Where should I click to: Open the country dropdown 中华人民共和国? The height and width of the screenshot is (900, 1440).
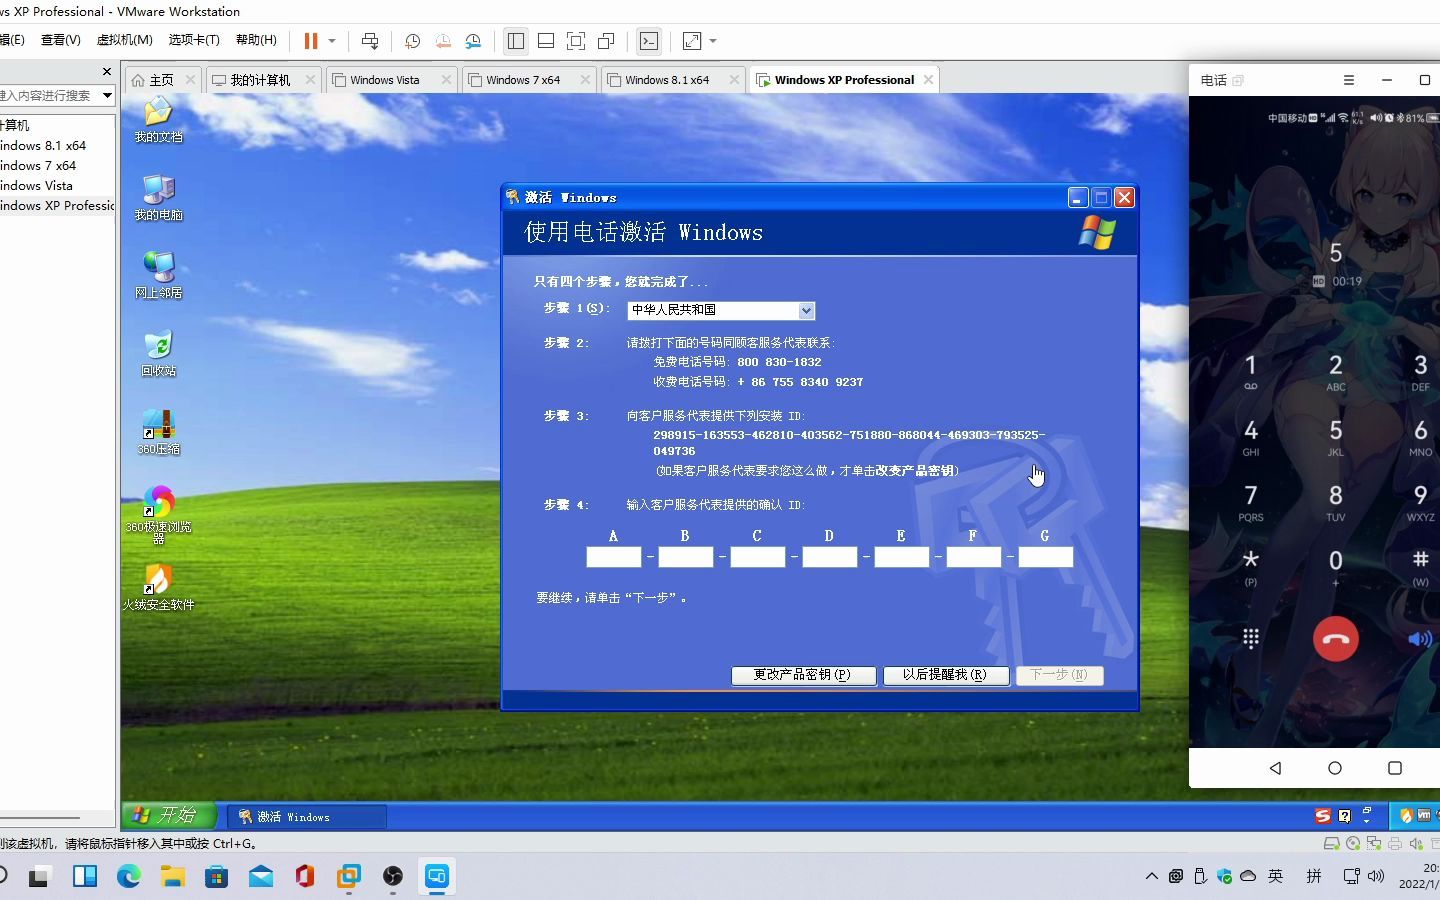721,310
